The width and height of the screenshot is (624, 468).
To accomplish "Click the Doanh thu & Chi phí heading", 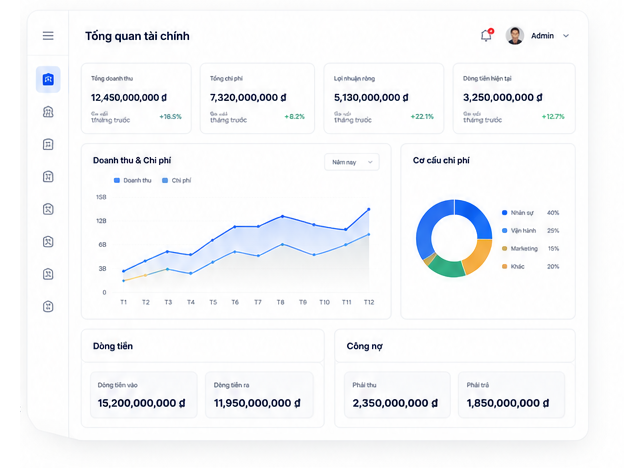I will 132,160.
